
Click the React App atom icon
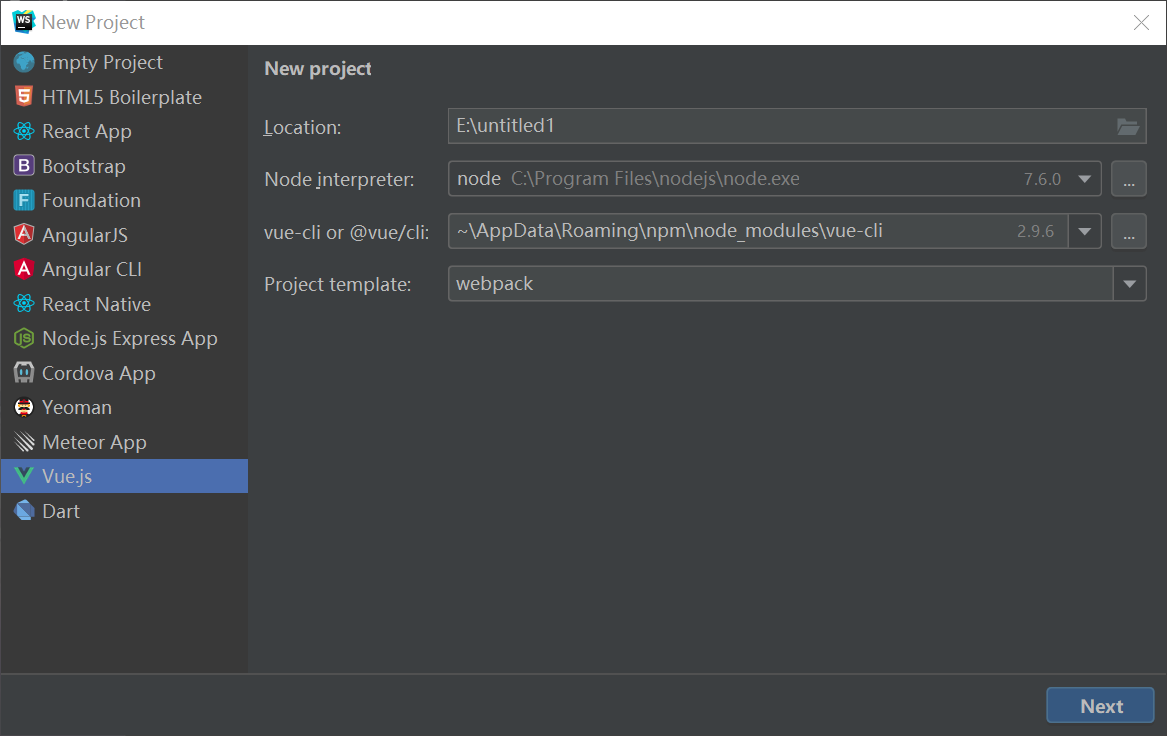pos(24,132)
